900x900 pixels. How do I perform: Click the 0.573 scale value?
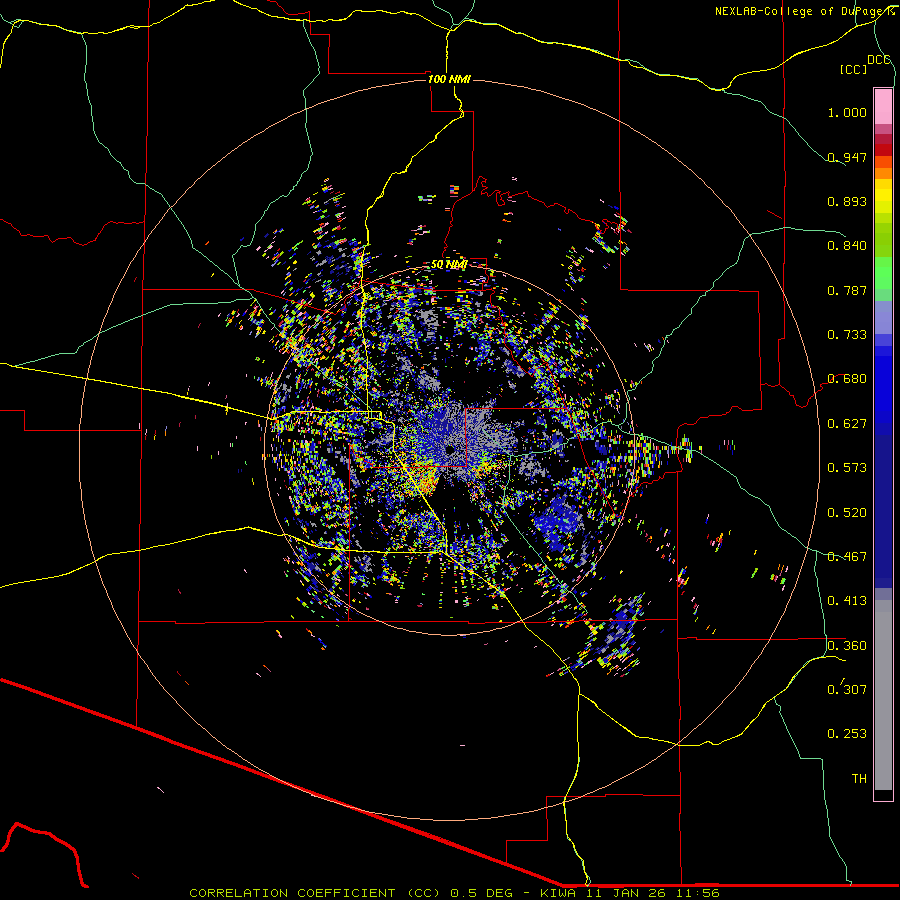coord(847,468)
